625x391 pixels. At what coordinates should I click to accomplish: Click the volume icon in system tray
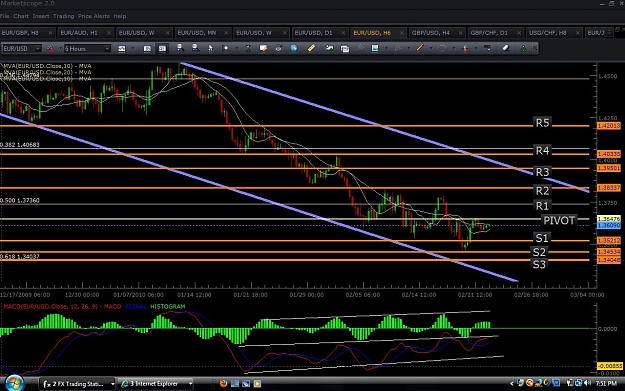[x=587, y=383]
